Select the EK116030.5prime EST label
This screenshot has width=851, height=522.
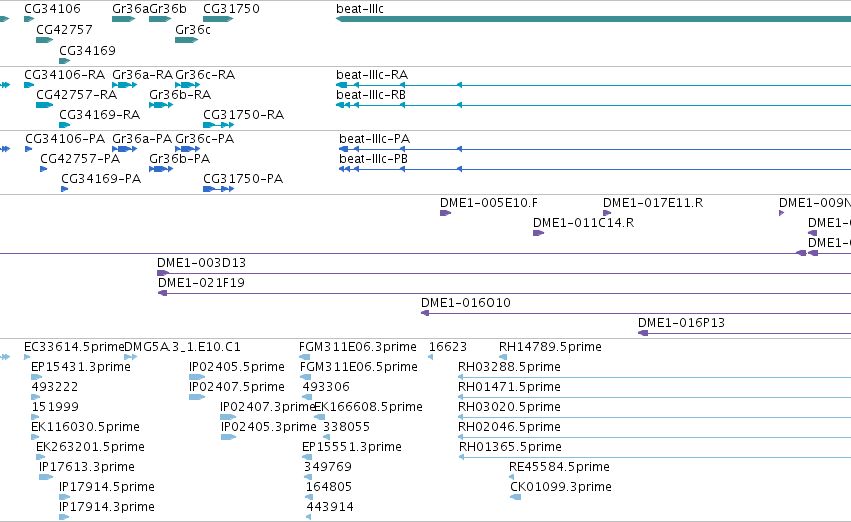point(85,427)
